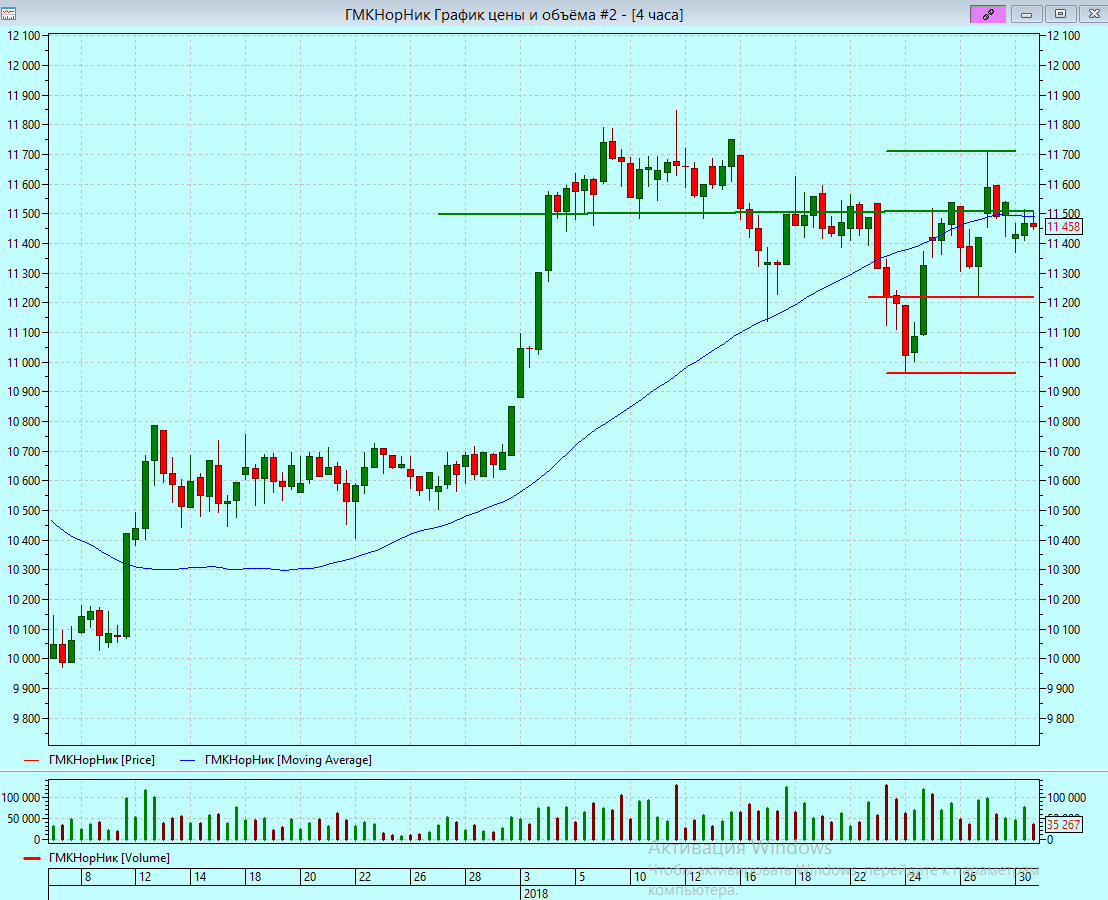
Task: Click the date label '30' on the time axis
Action: 1025,877
